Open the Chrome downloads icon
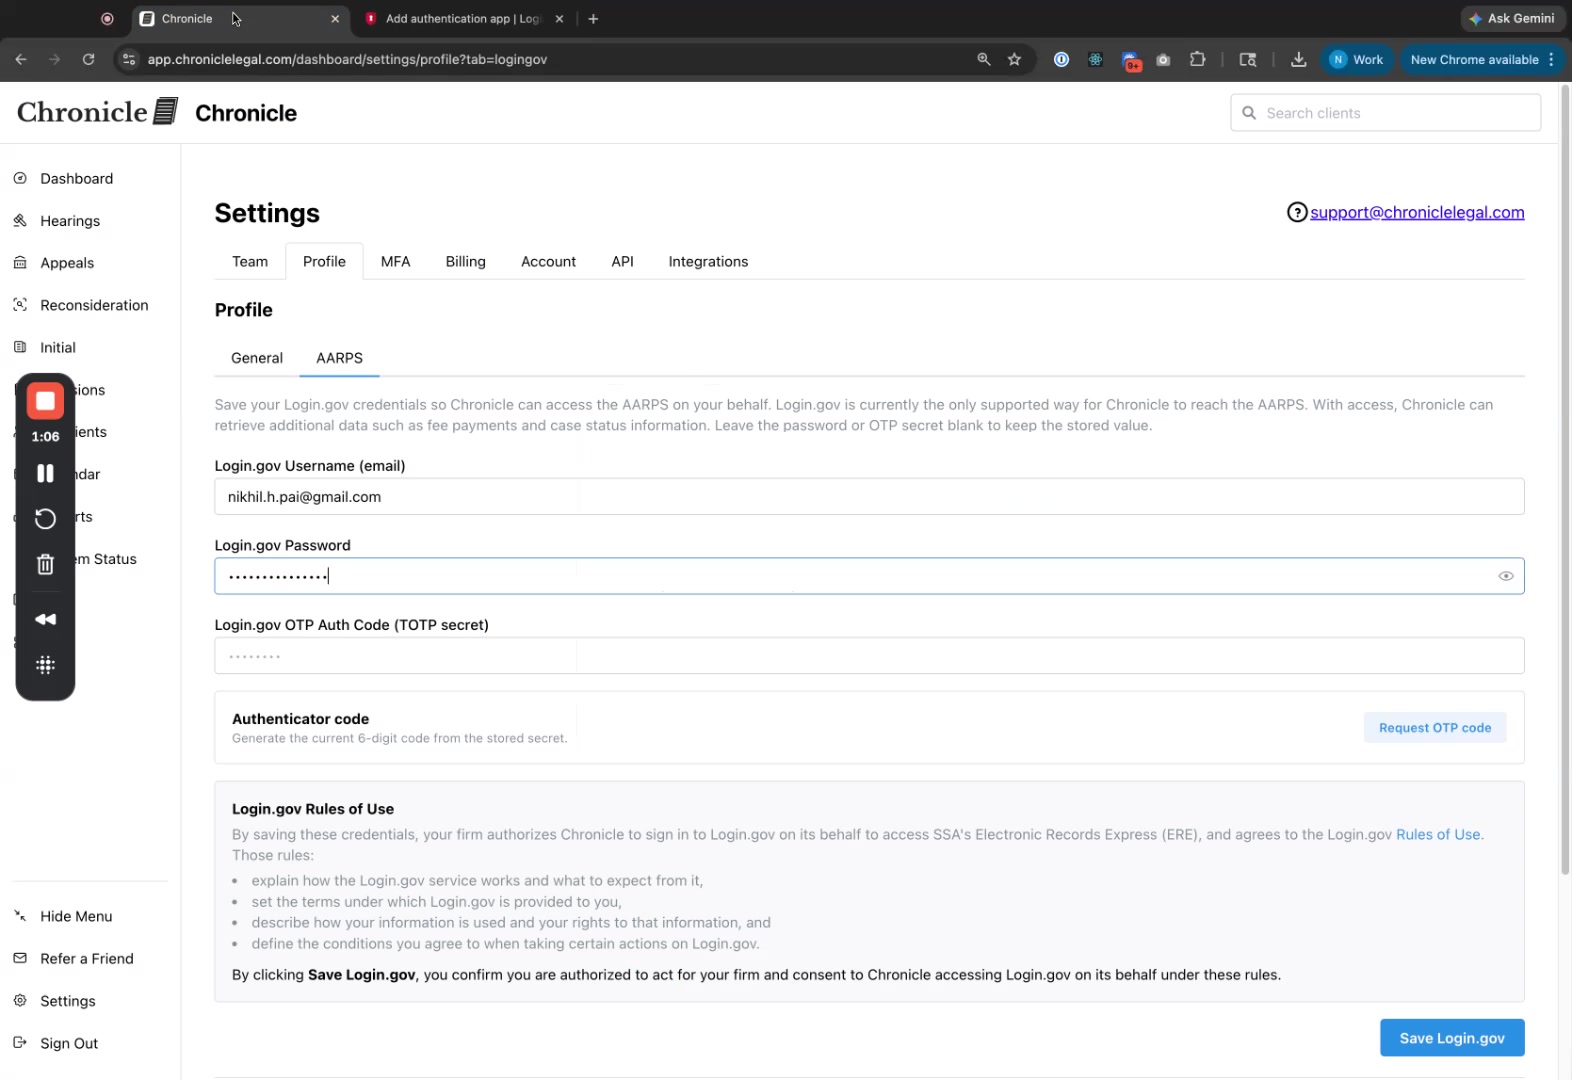The image size is (1572, 1080). (1298, 59)
